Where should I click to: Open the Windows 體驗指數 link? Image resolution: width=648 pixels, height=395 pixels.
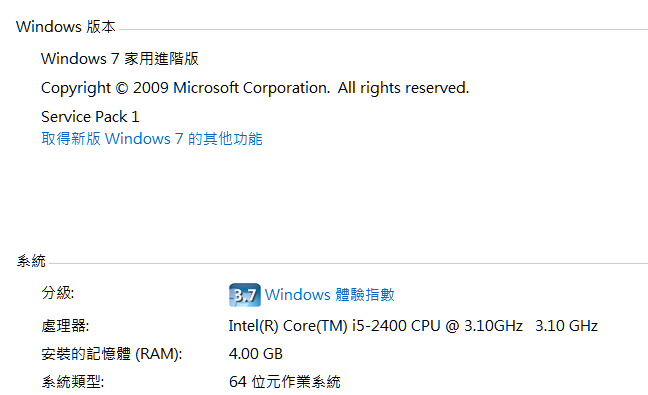329,295
